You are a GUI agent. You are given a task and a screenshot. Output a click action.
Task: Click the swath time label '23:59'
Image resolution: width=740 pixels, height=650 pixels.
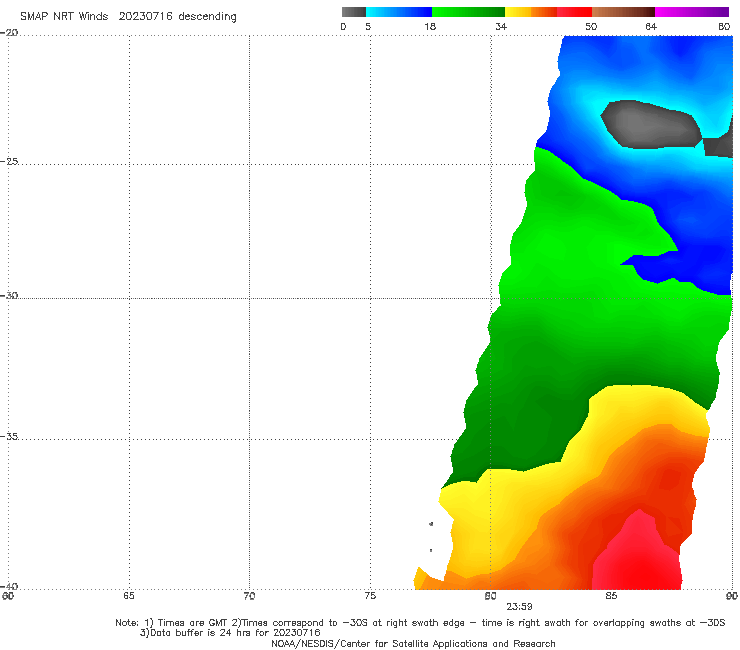(x=519, y=607)
